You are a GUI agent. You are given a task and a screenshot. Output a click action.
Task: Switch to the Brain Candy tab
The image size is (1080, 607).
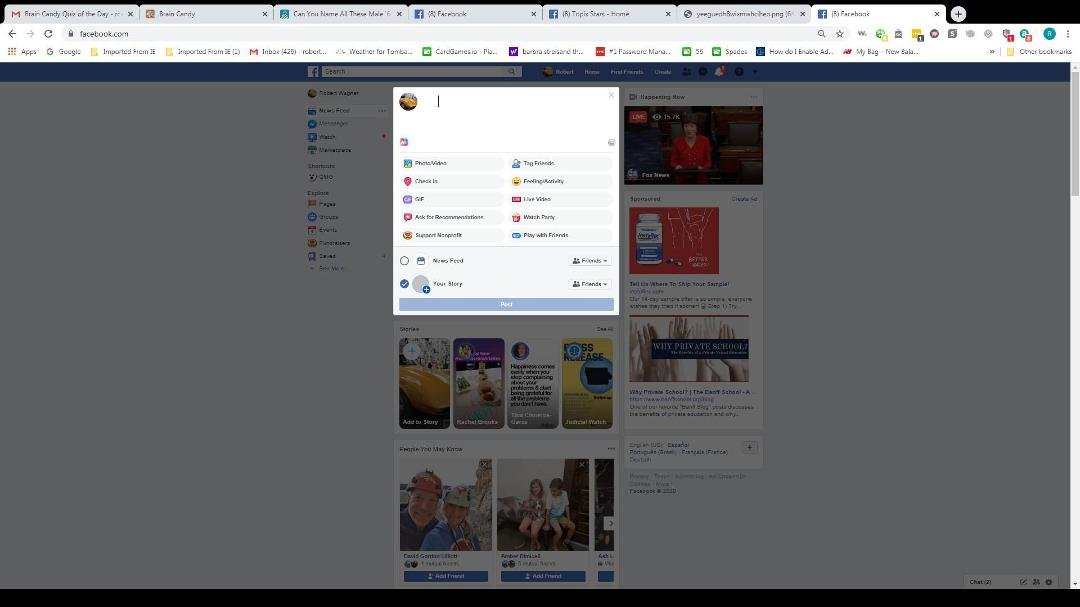(205, 14)
